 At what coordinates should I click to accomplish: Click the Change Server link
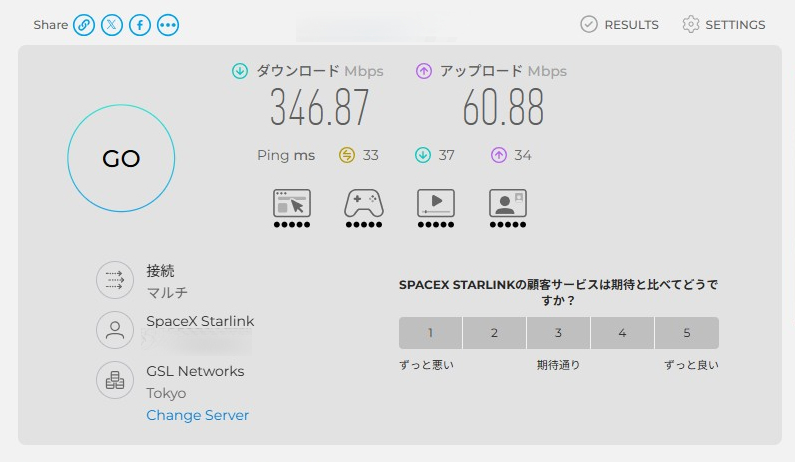tap(197, 415)
